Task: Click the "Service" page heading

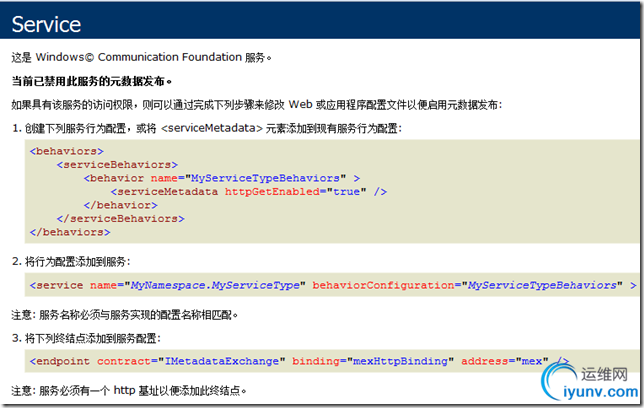Action: point(46,25)
